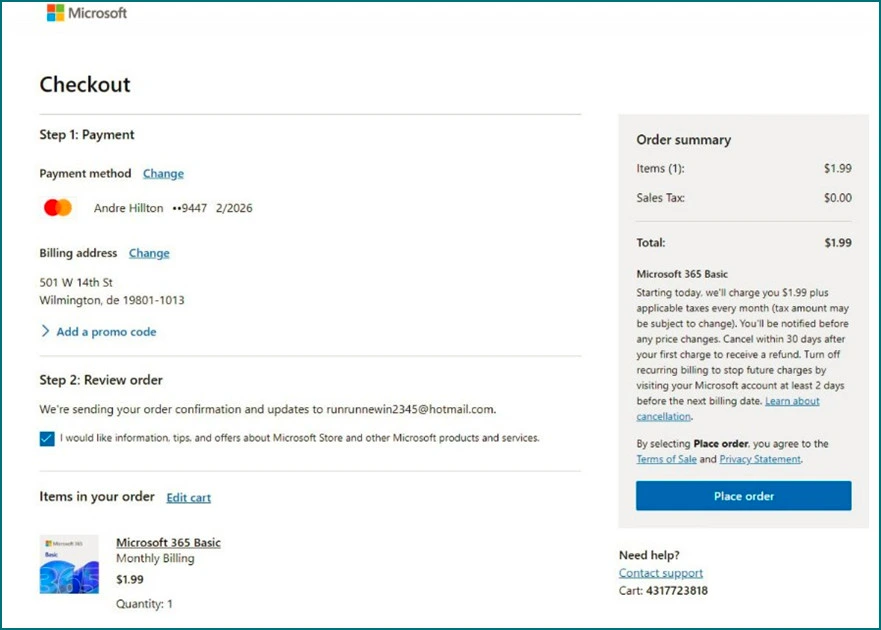Change the billing address

click(x=149, y=253)
